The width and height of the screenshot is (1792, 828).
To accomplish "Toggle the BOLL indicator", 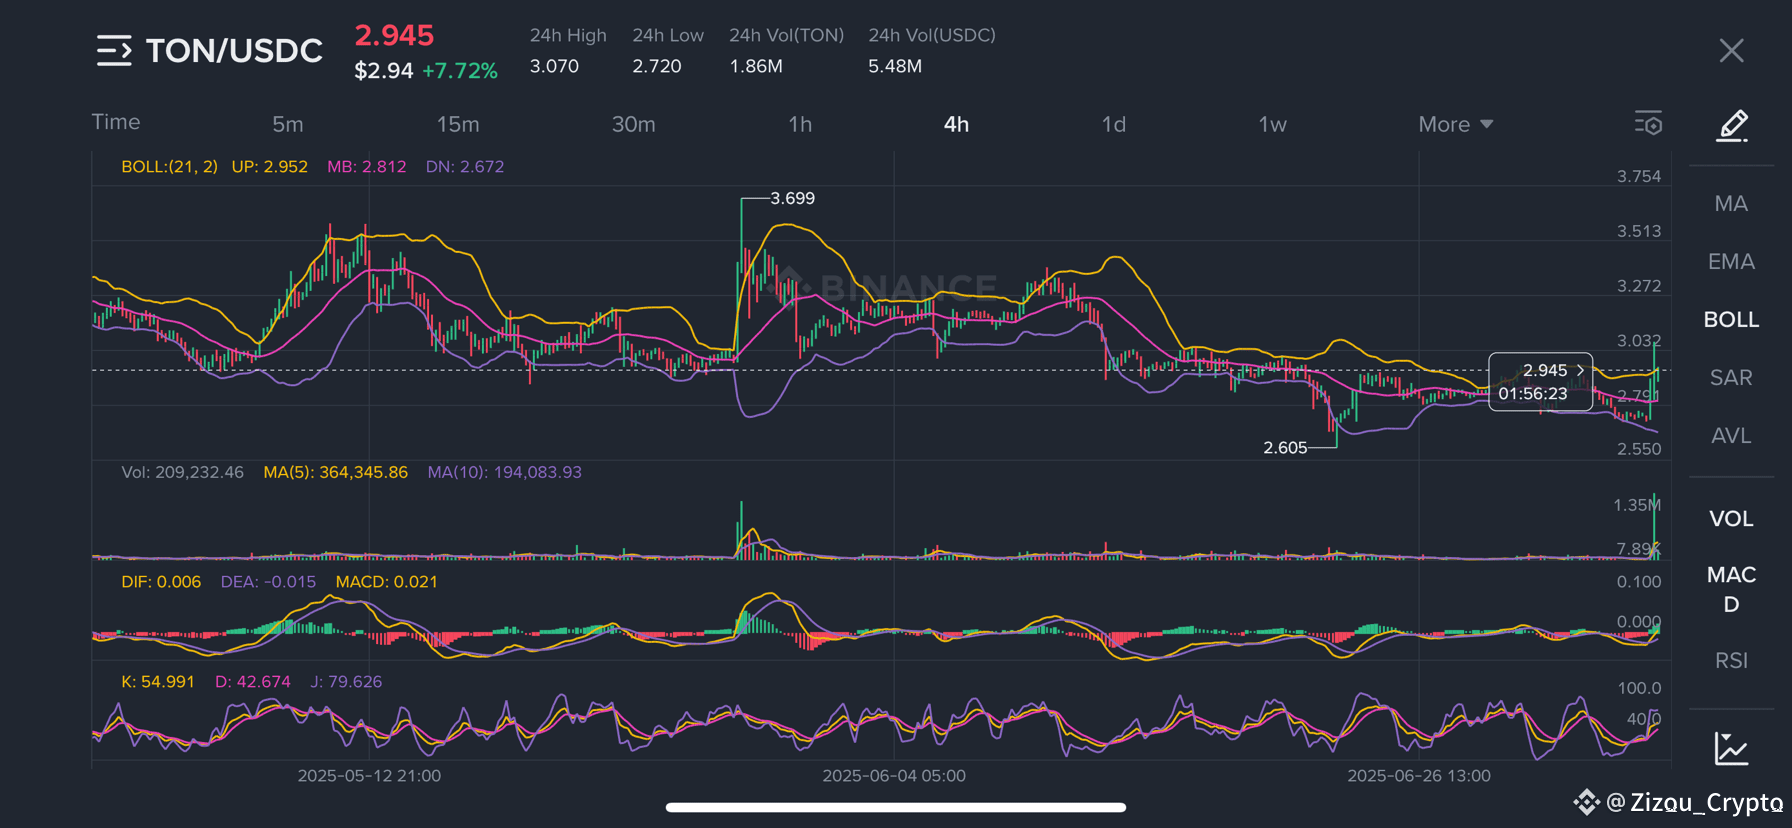I will (1731, 320).
